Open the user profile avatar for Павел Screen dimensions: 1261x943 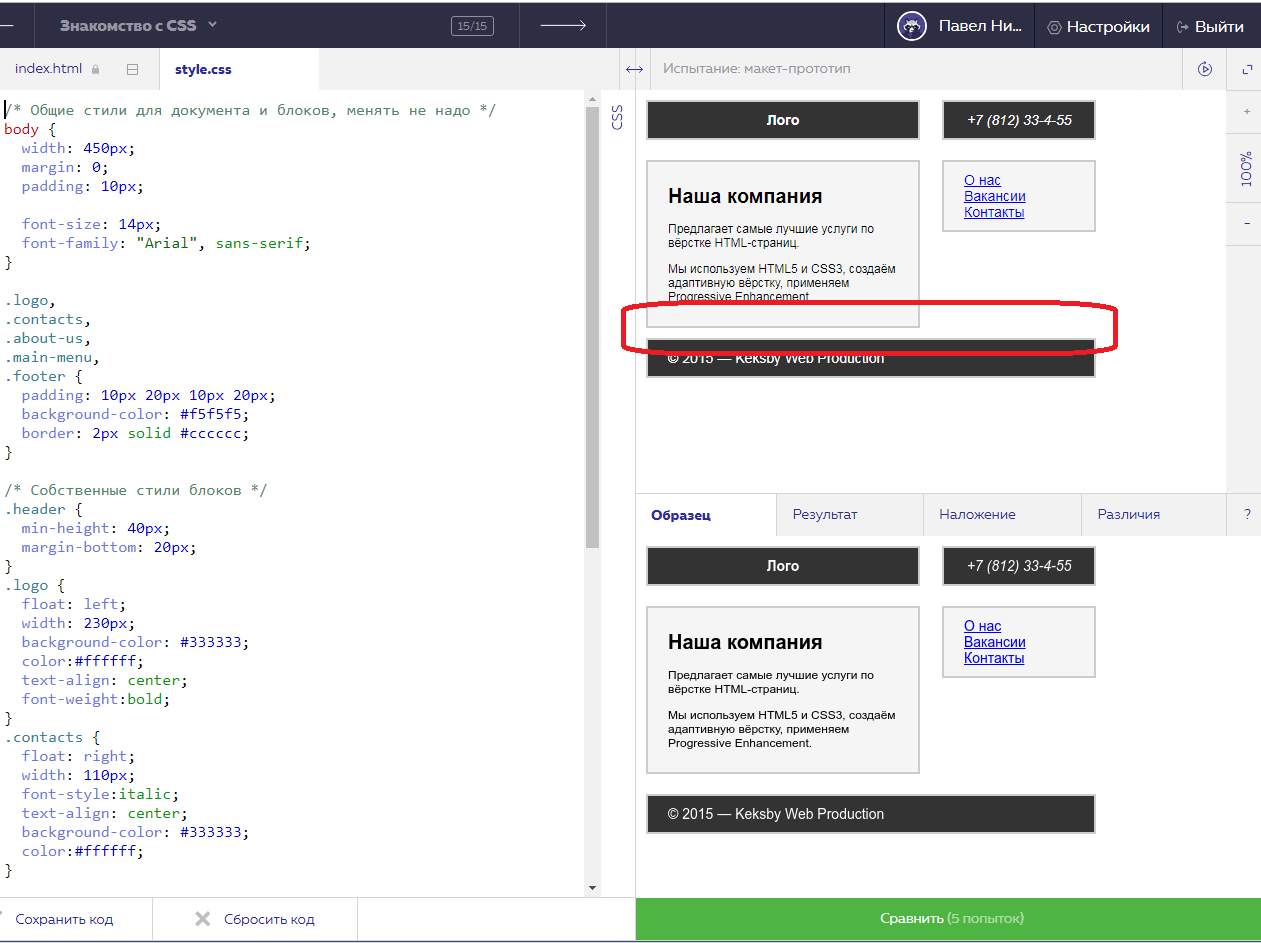pyautogui.click(x=911, y=25)
